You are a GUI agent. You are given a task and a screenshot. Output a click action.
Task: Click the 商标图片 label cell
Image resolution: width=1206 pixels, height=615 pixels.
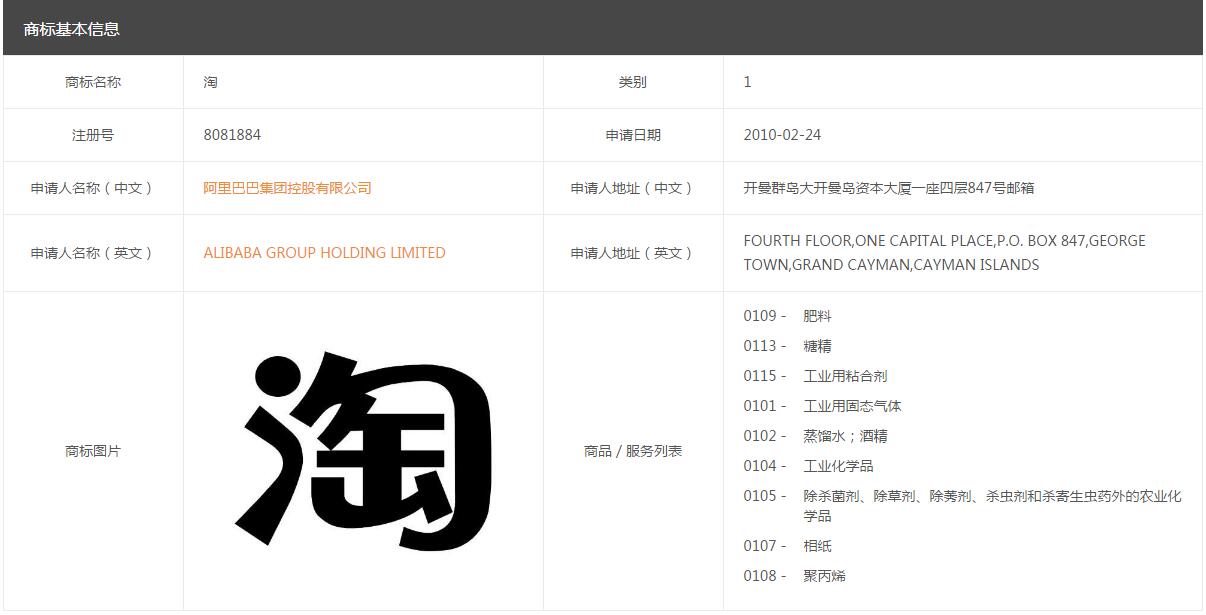(x=93, y=451)
